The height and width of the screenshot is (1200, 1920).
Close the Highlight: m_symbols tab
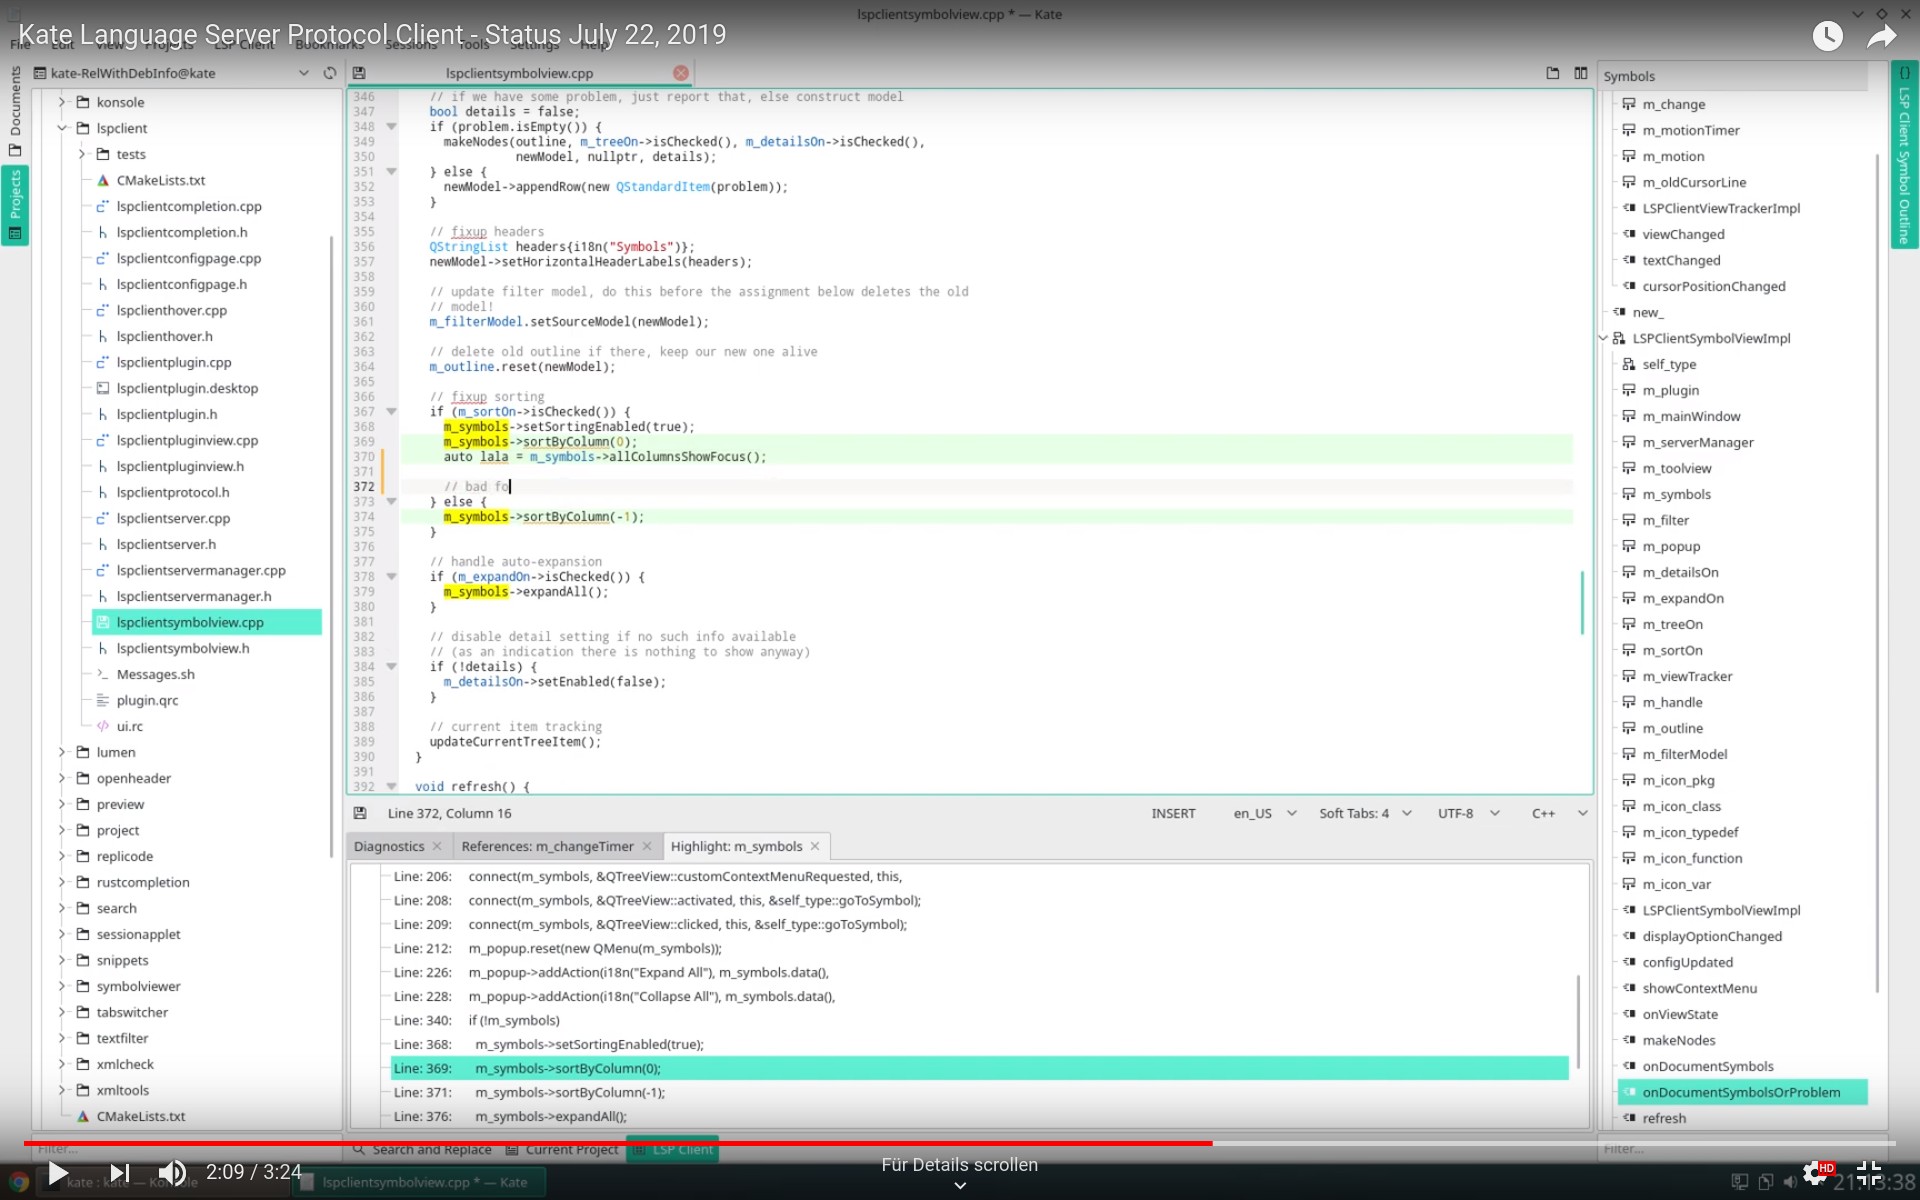[x=815, y=846]
